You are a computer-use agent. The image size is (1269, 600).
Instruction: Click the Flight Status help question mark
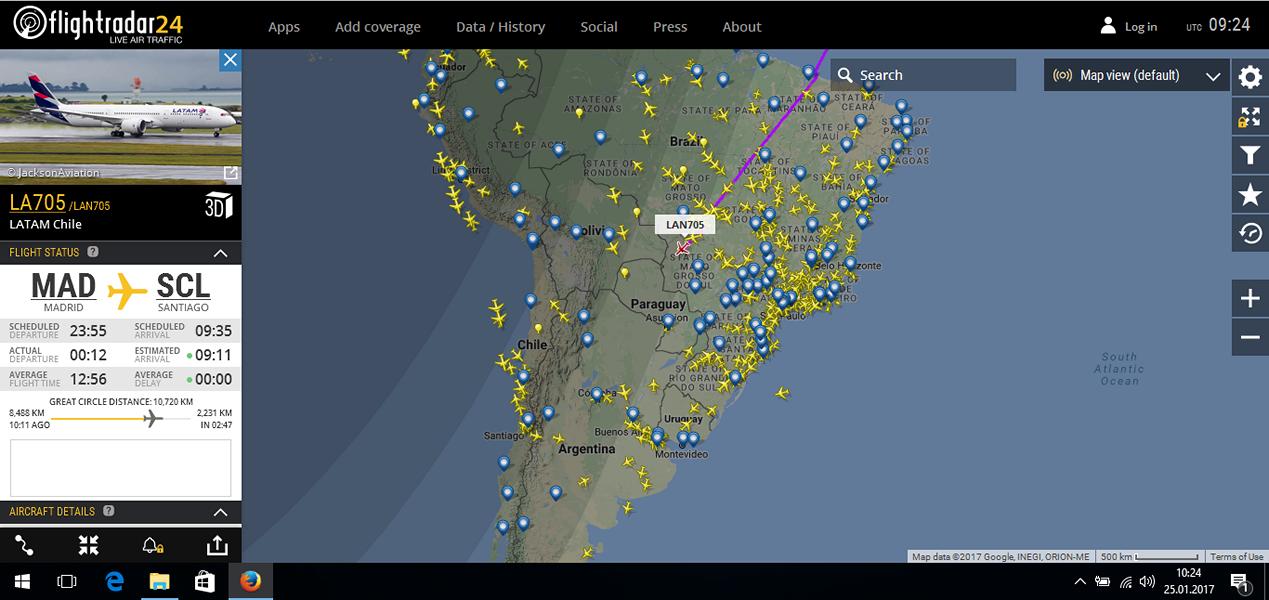coord(93,252)
